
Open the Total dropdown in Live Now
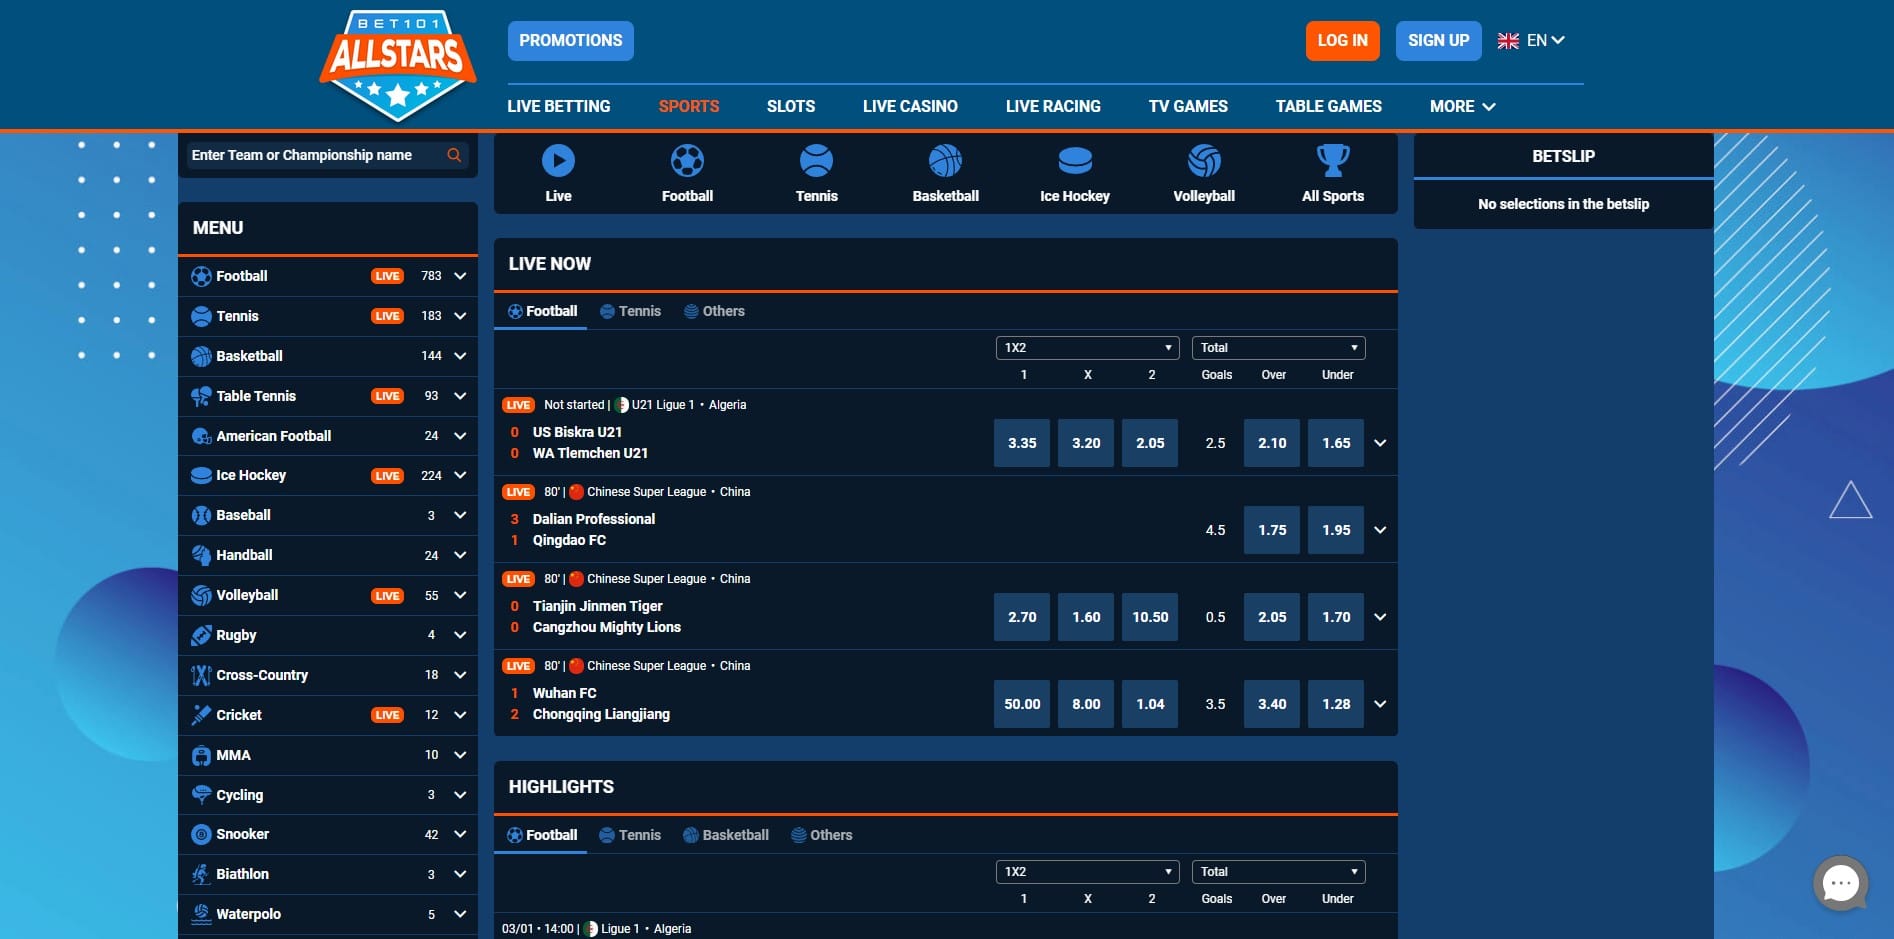click(x=1278, y=348)
